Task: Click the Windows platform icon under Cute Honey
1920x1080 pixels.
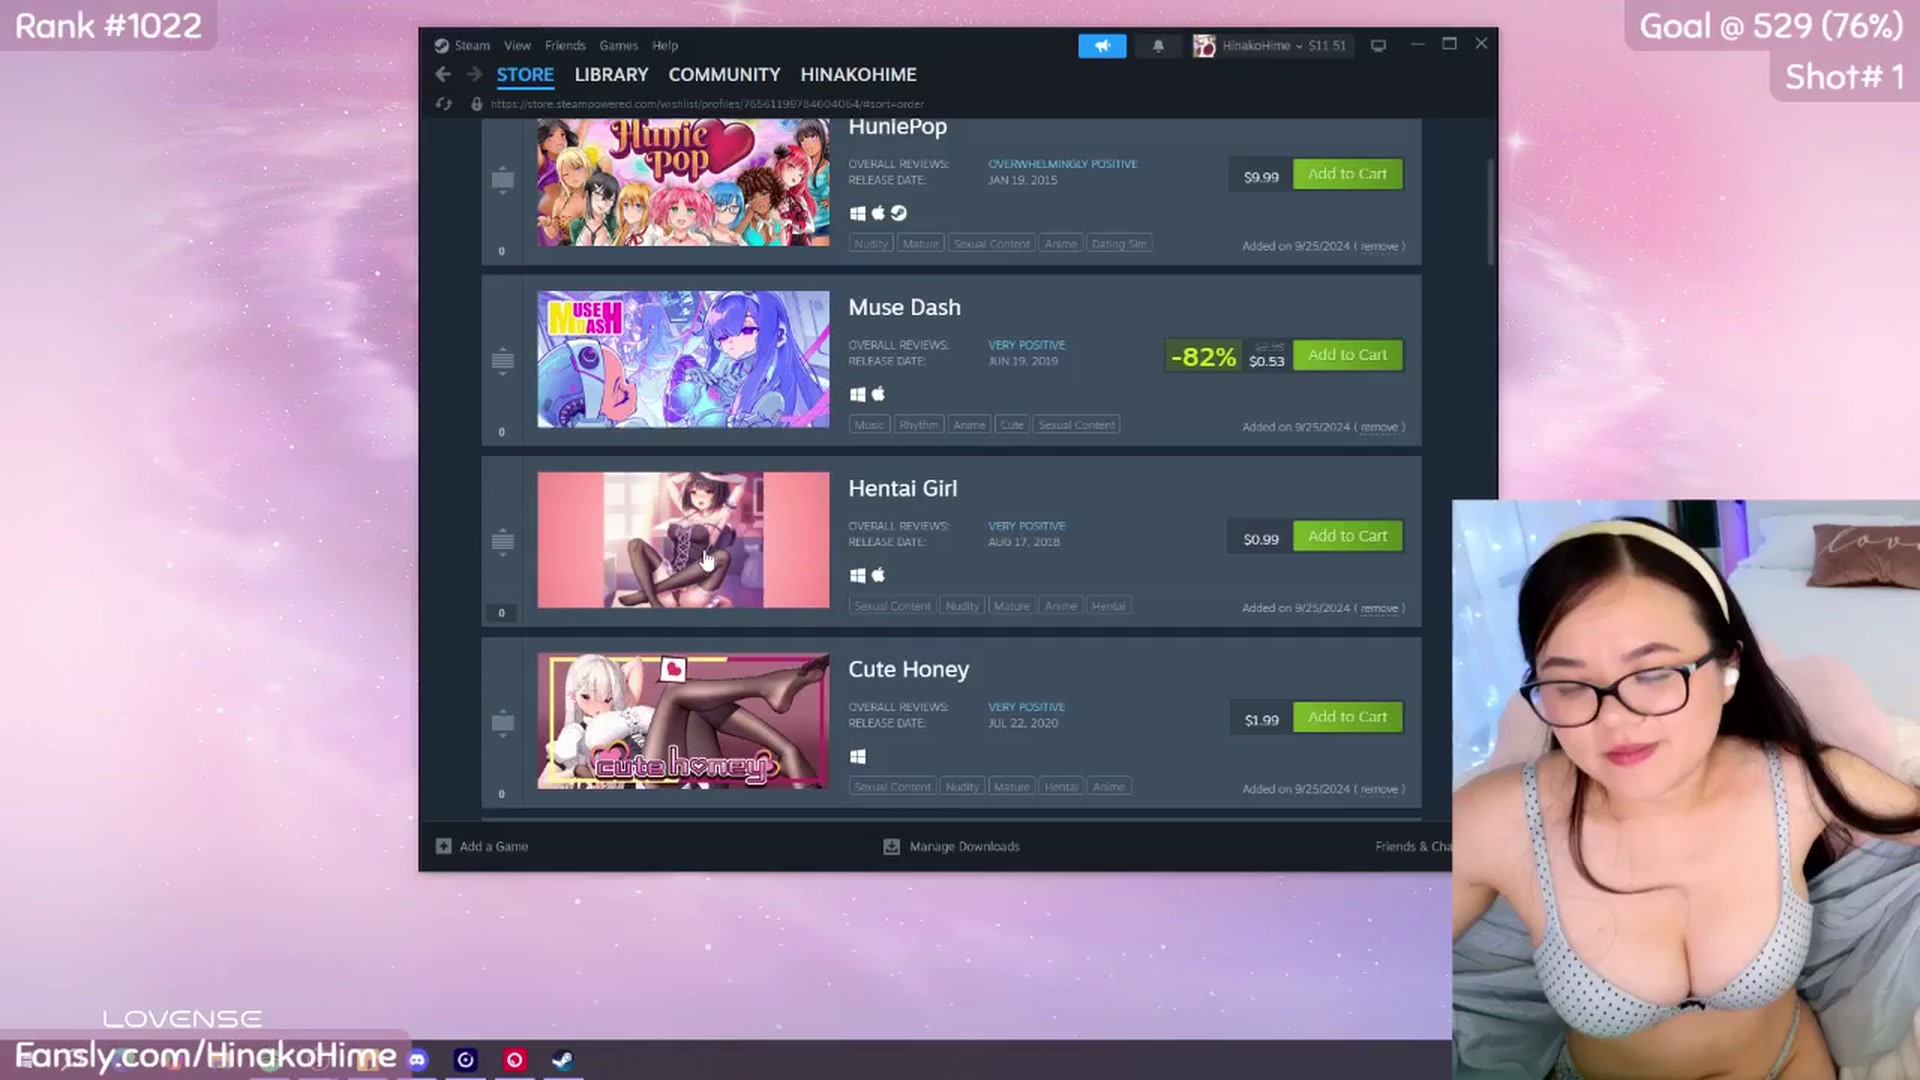Action: (857, 757)
